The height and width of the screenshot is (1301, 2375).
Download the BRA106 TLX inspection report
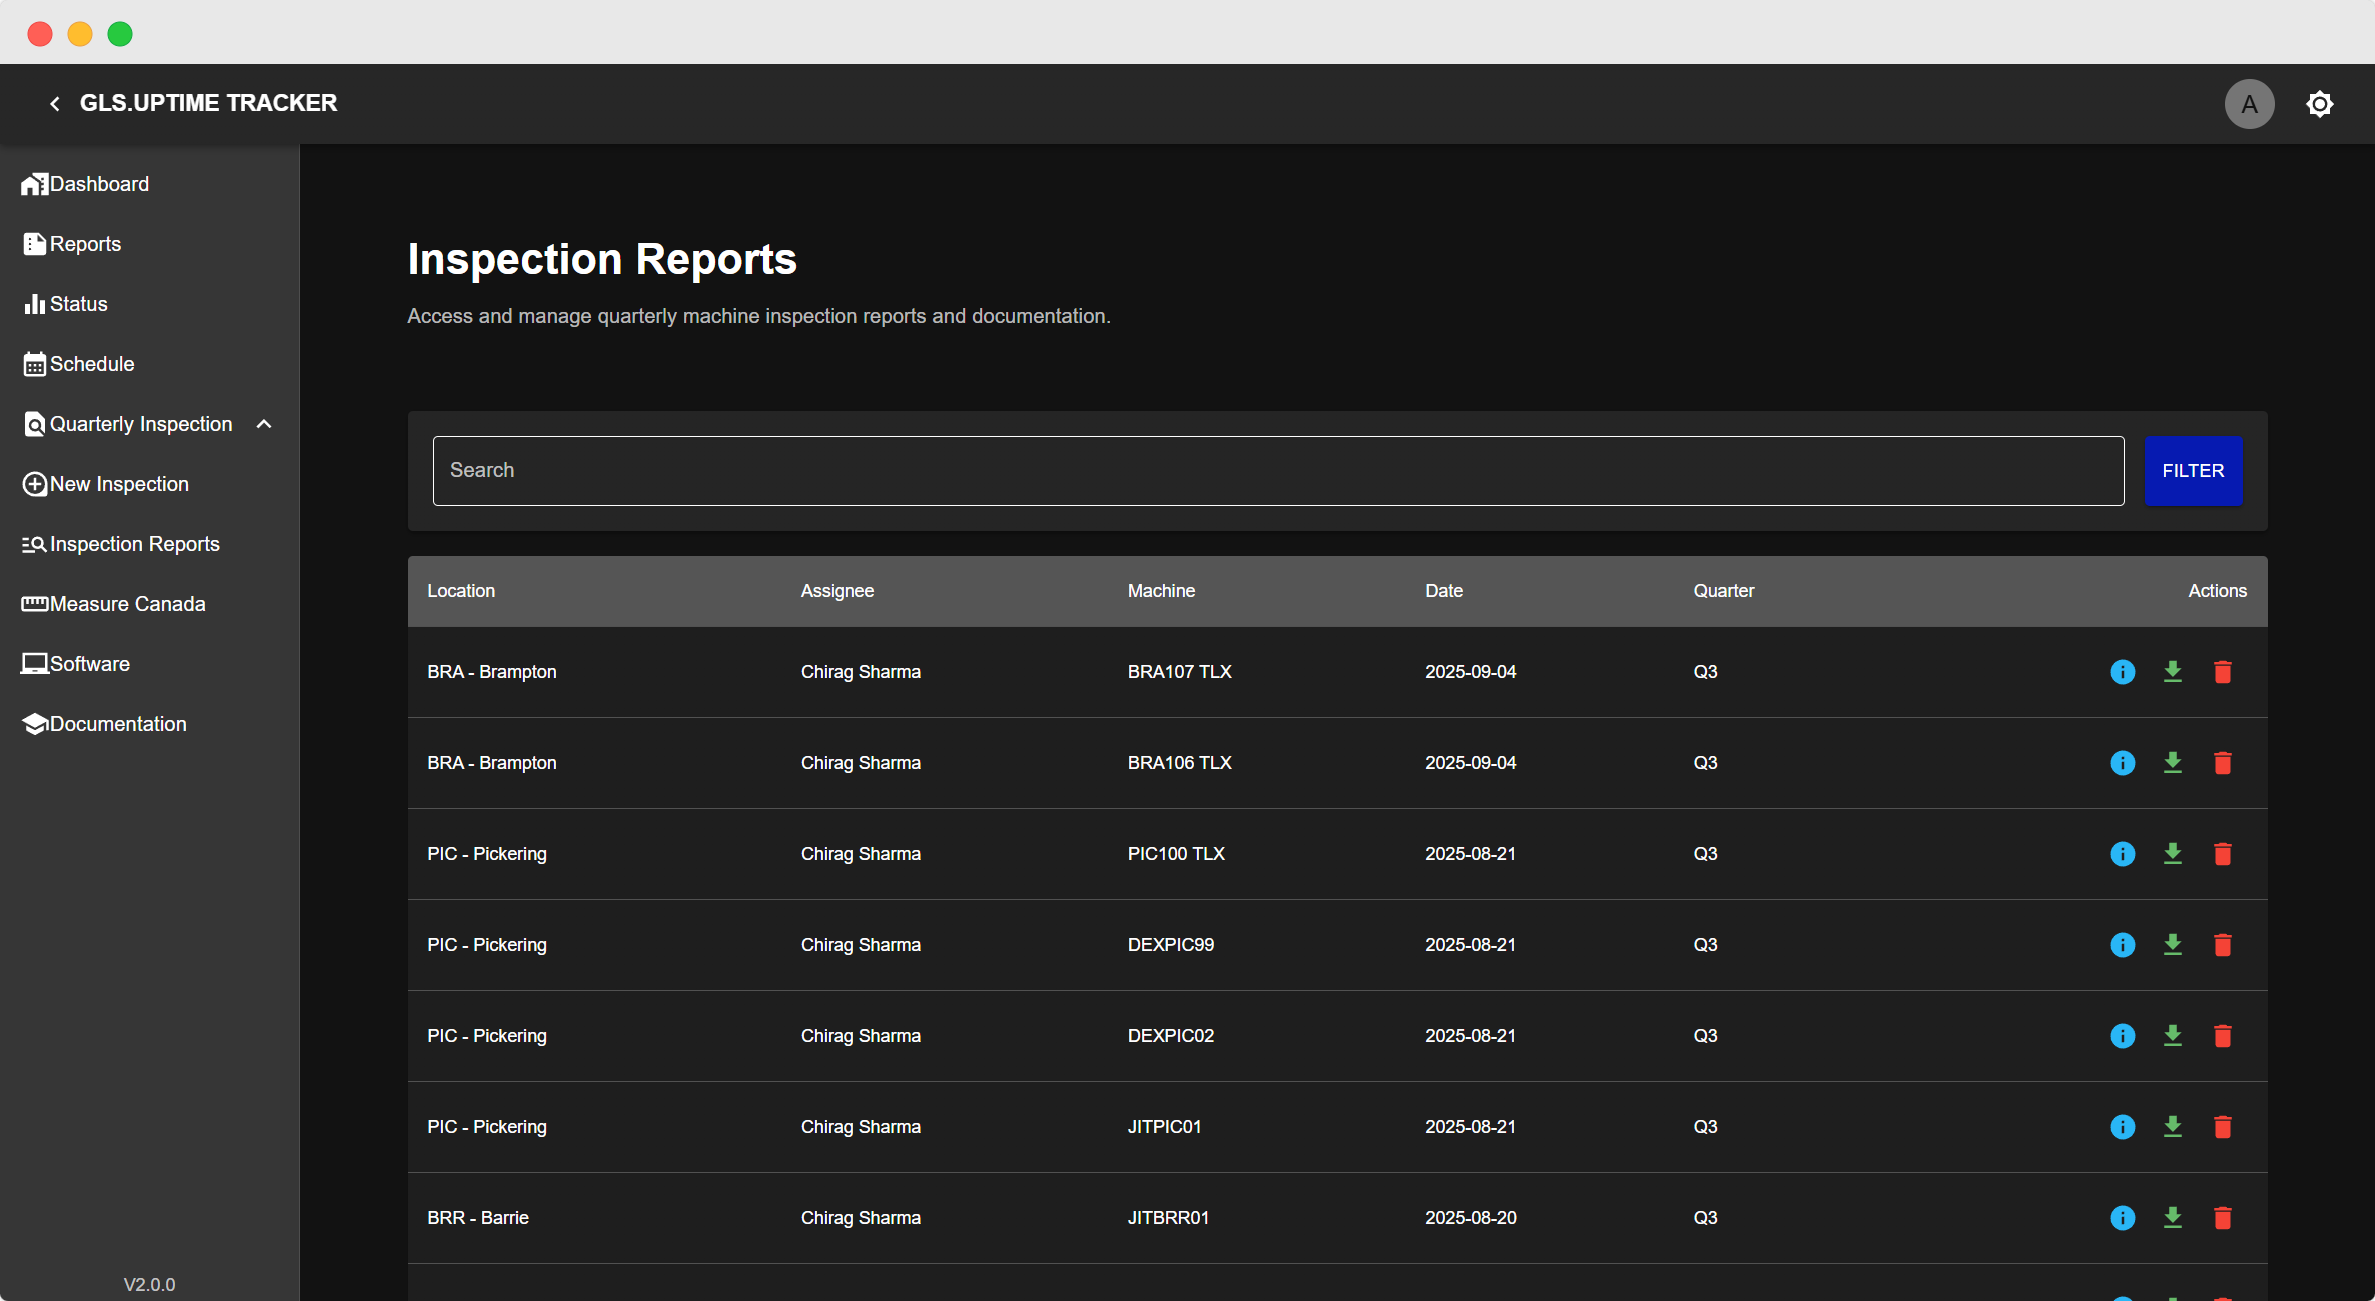pos(2172,762)
